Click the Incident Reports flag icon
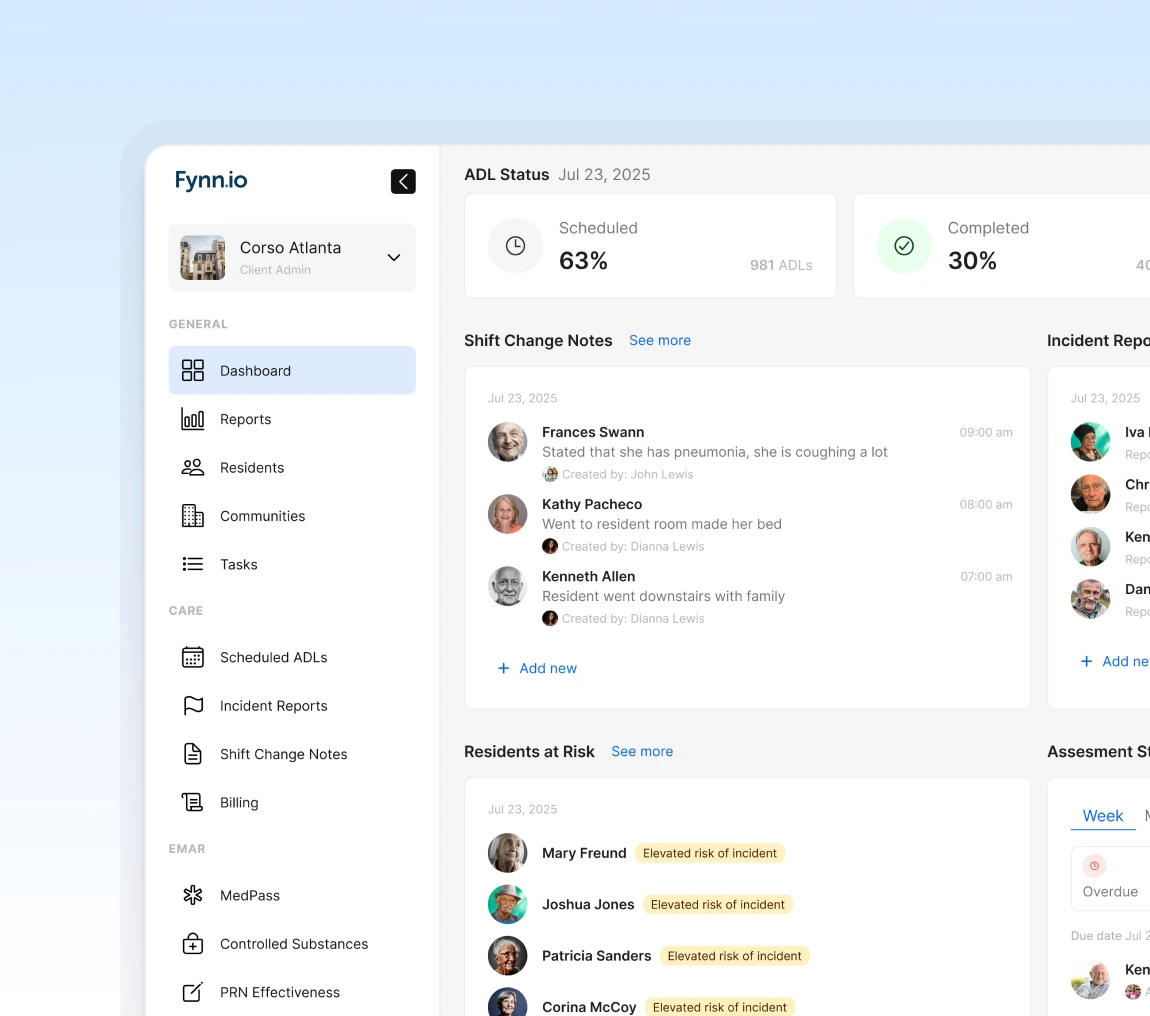This screenshot has height=1016, width=1150. point(193,706)
